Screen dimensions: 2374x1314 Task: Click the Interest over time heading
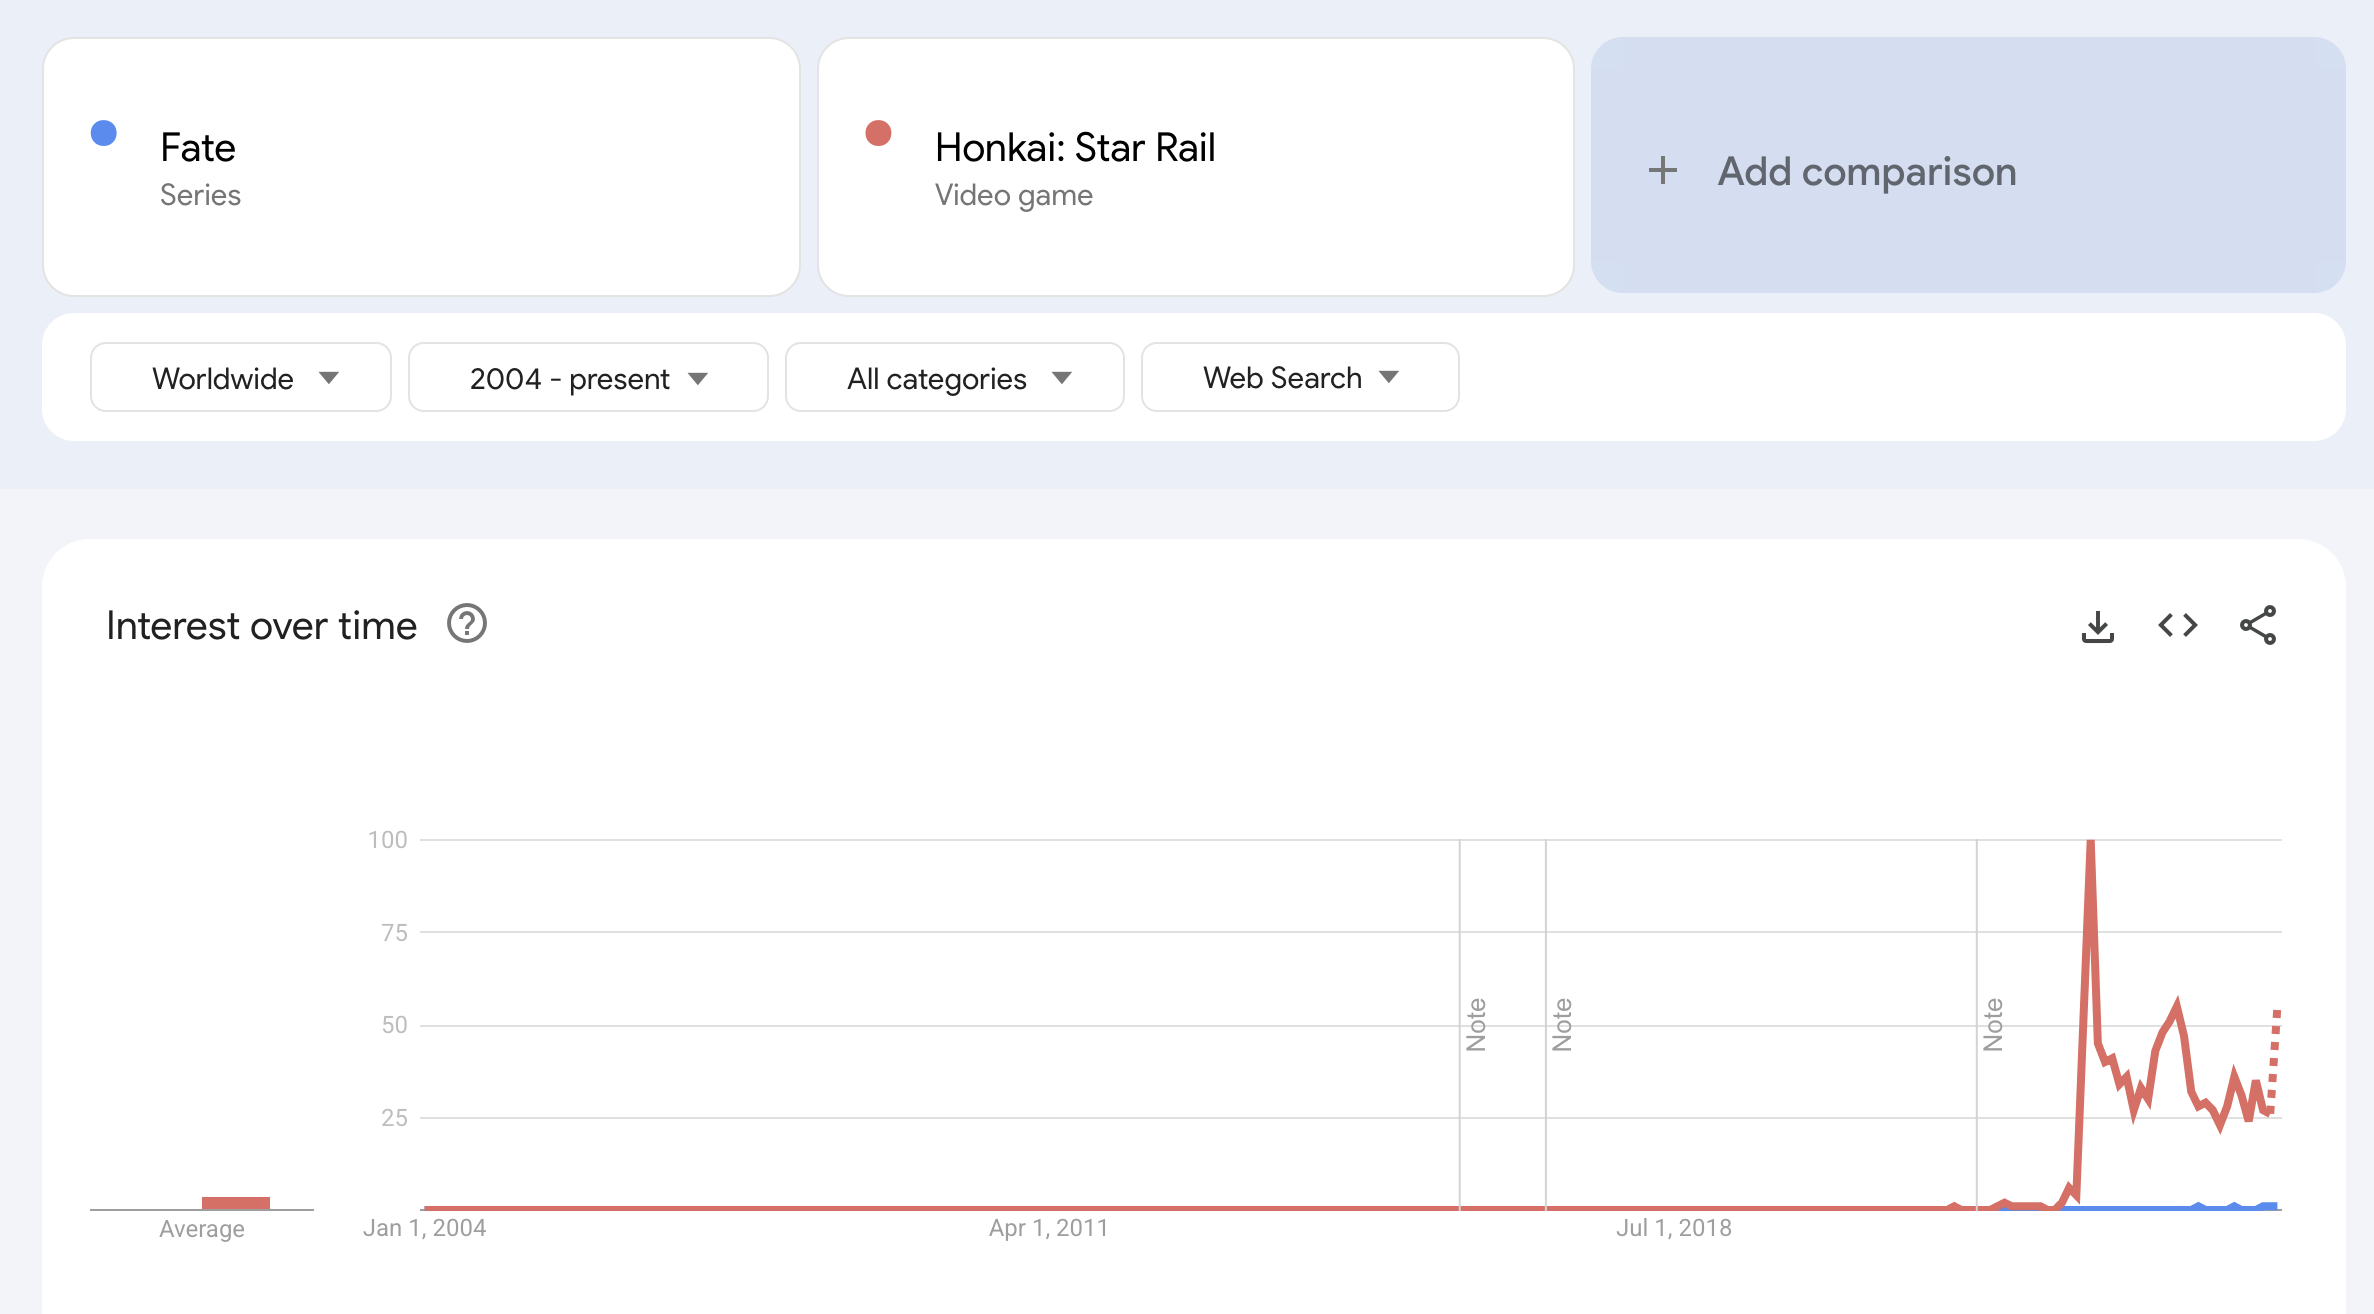(261, 626)
